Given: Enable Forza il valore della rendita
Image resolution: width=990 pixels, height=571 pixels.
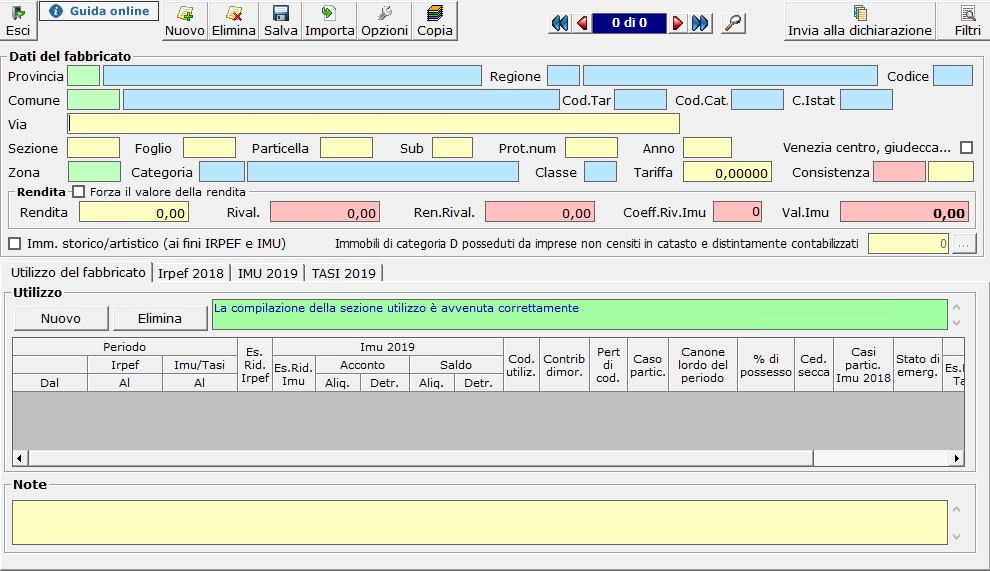Looking at the screenshot, I should point(78,191).
